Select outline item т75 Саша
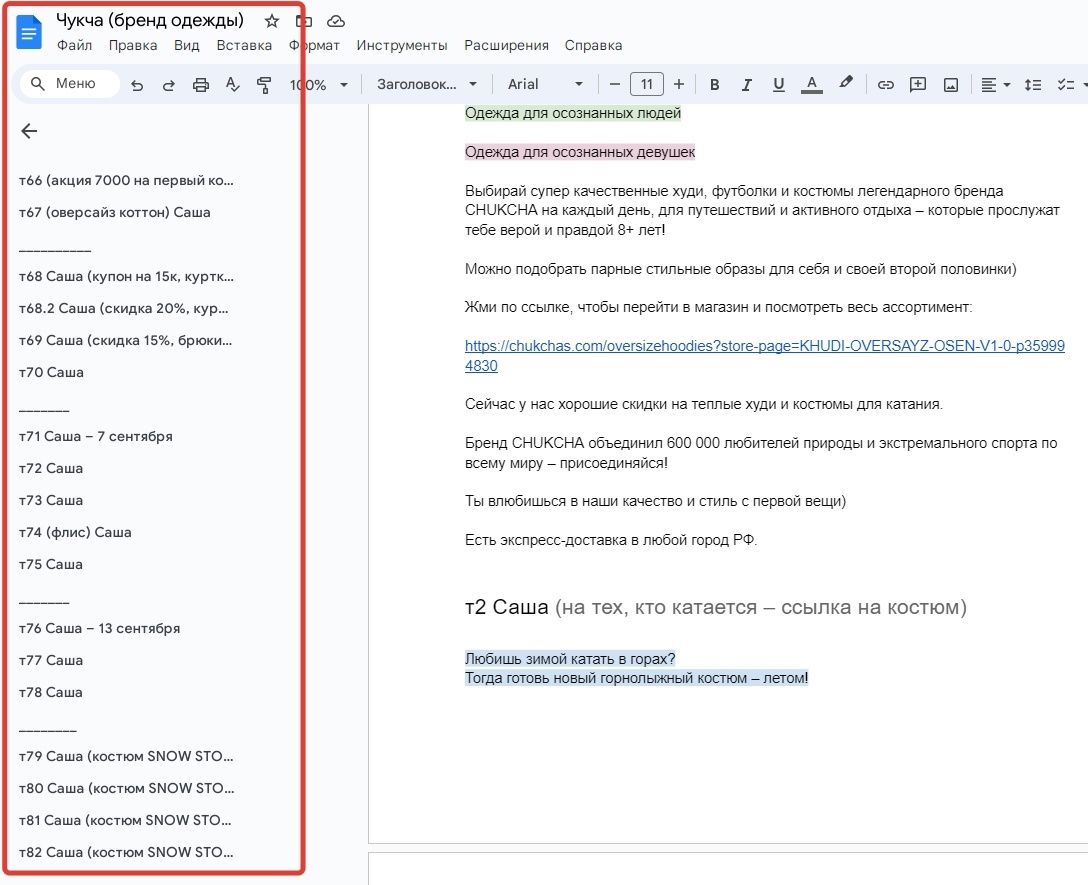Viewport: 1088px width, 885px height. tap(51, 564)
